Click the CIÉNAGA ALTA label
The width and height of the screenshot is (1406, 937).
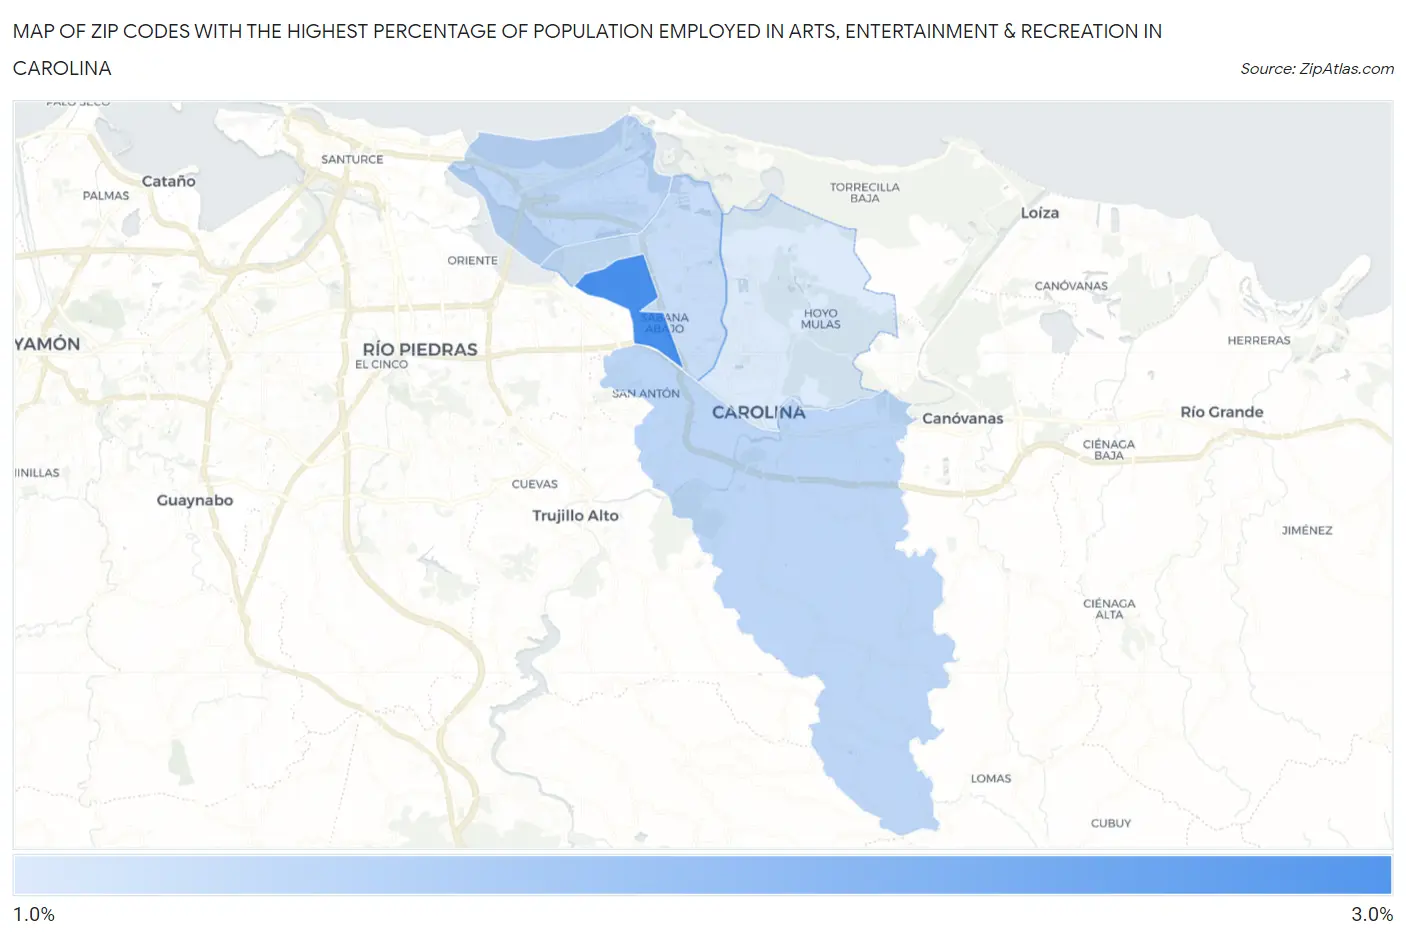tap(1109, 609)
